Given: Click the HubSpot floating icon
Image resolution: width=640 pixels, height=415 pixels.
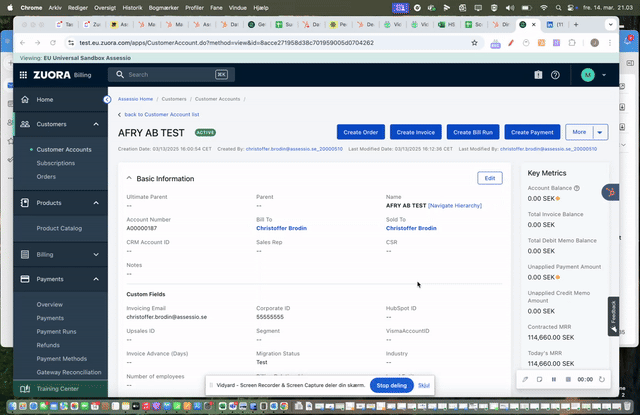Looking at the screenshot, I should [x=611, y=191].
